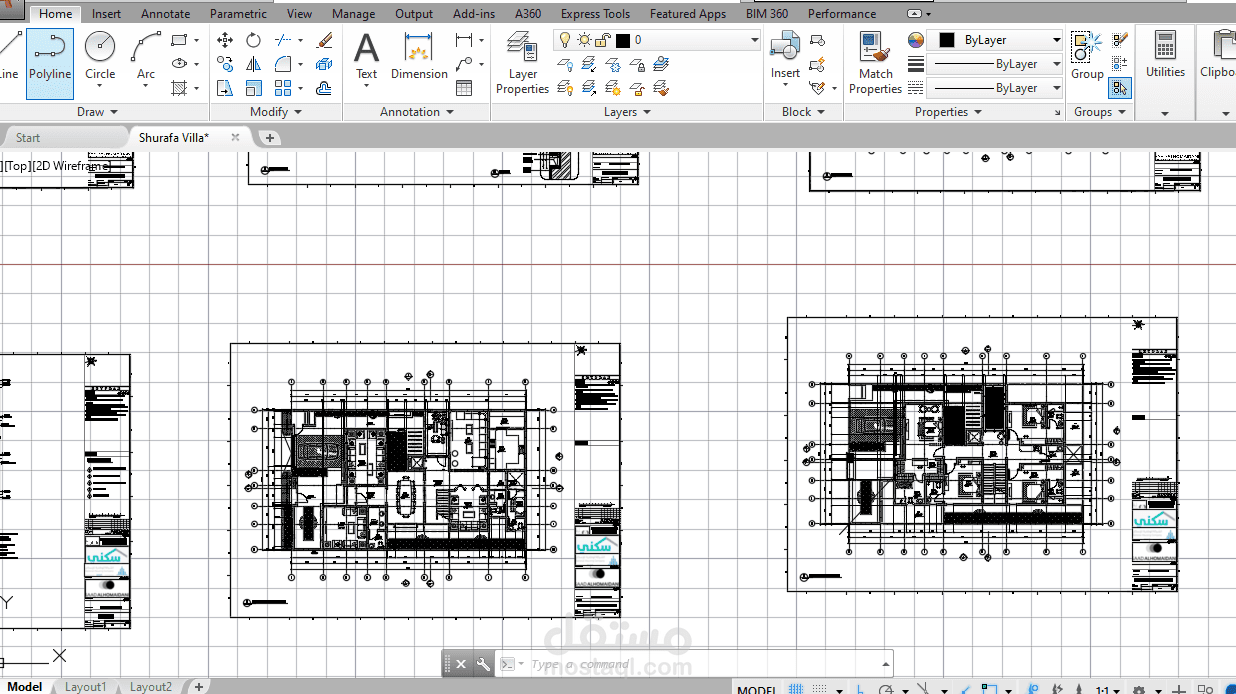Switch to Layout1

85,687
